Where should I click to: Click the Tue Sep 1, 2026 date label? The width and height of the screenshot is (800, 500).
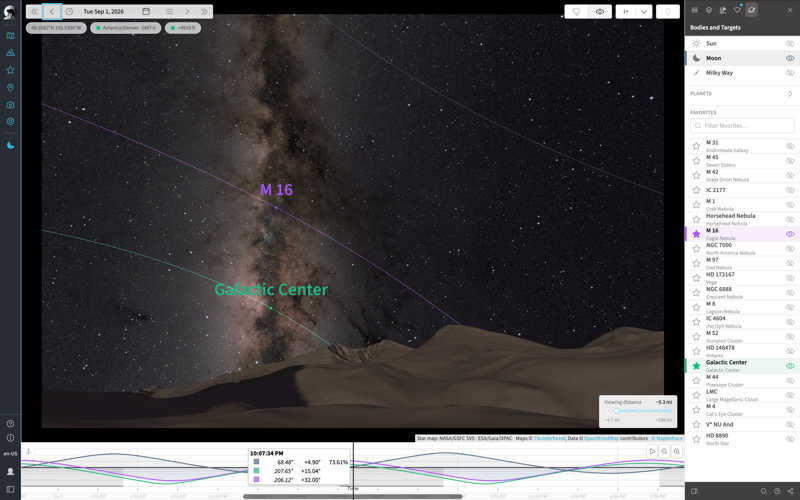click(104, 11)
